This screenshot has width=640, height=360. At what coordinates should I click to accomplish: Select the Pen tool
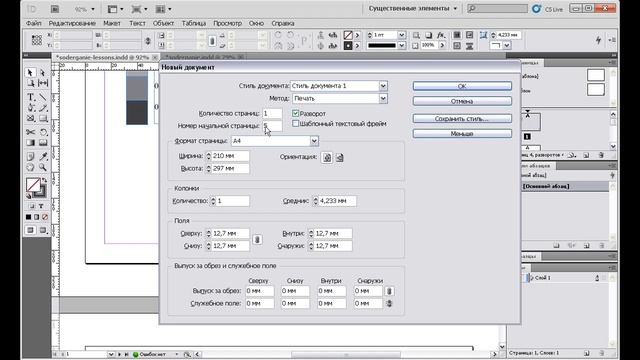click(30, 108)
